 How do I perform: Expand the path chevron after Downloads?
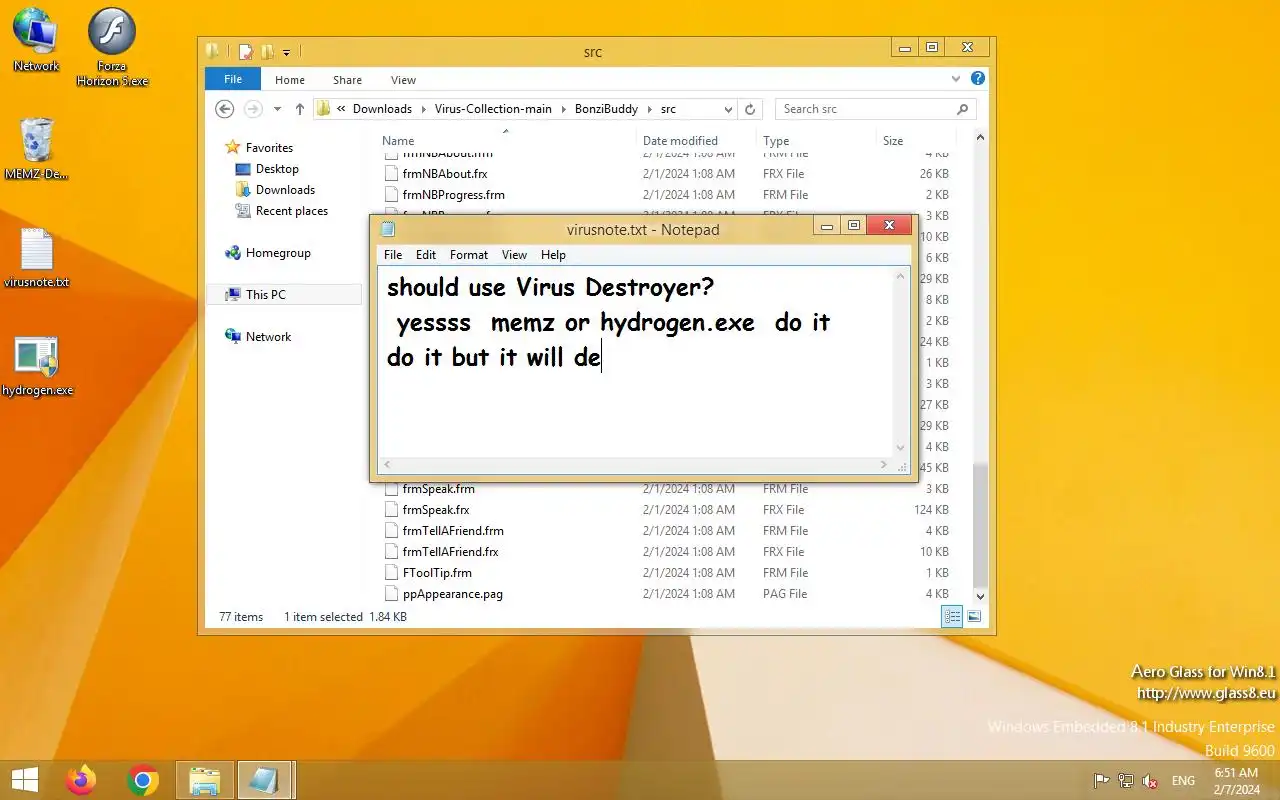(423, 109)
